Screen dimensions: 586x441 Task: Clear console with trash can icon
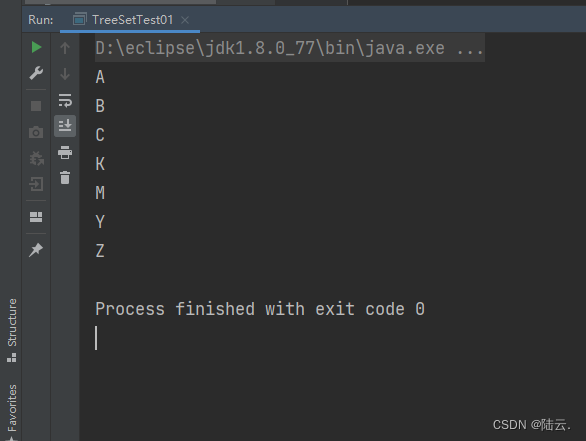[65, 178]
